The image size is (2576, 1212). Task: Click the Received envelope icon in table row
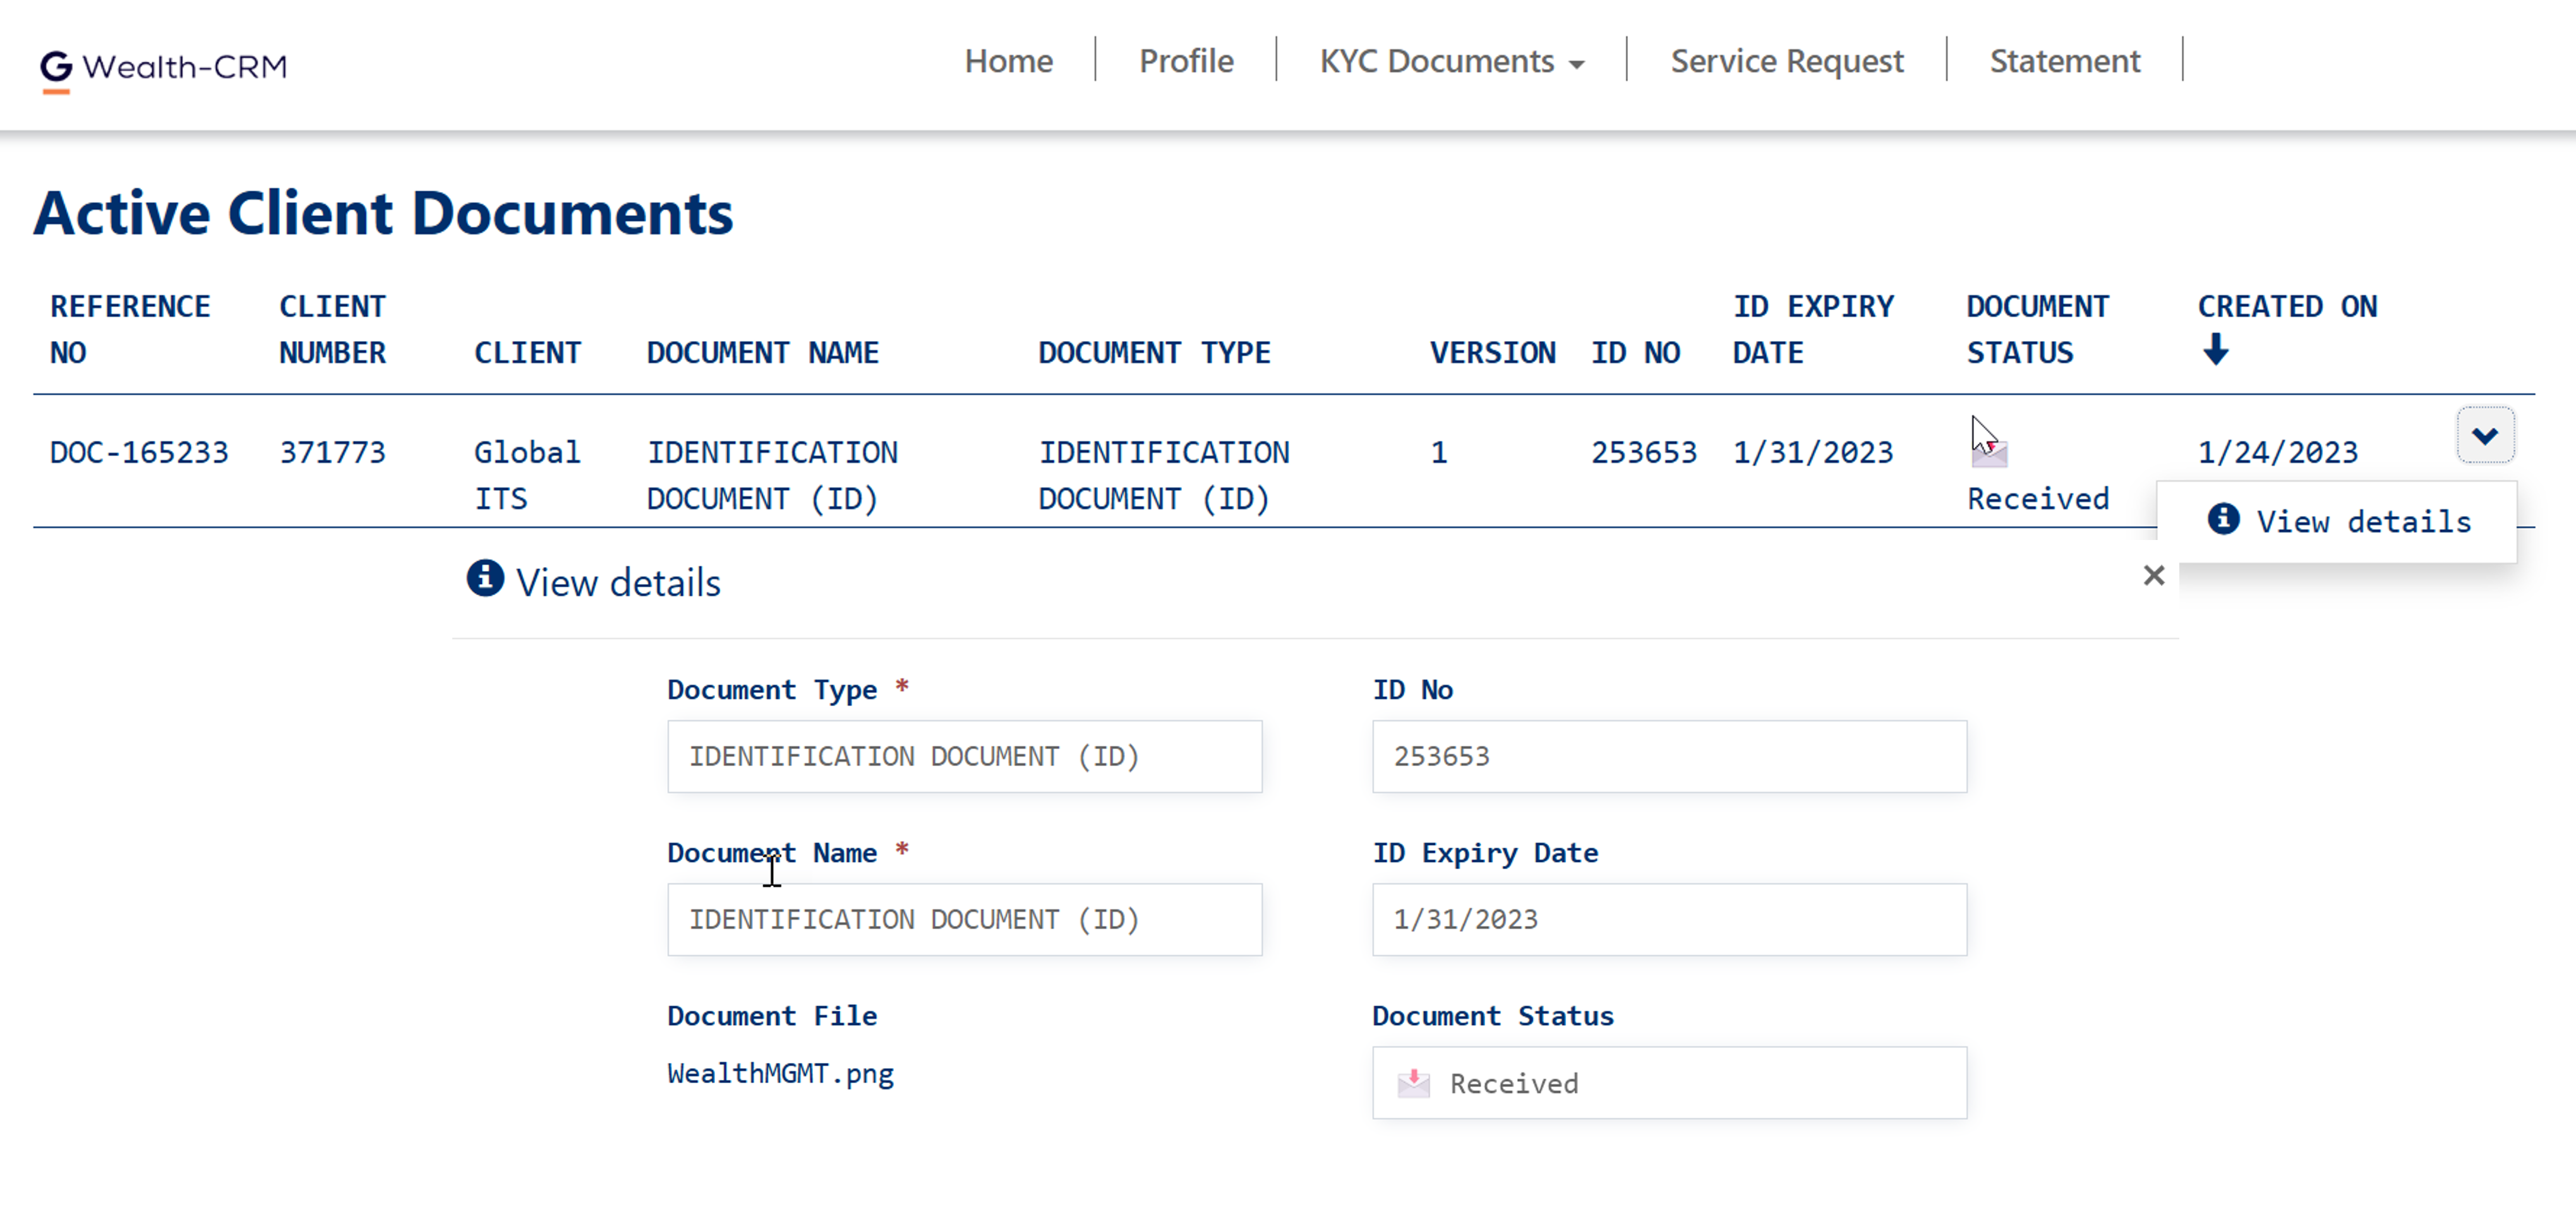click(1989, 453)
